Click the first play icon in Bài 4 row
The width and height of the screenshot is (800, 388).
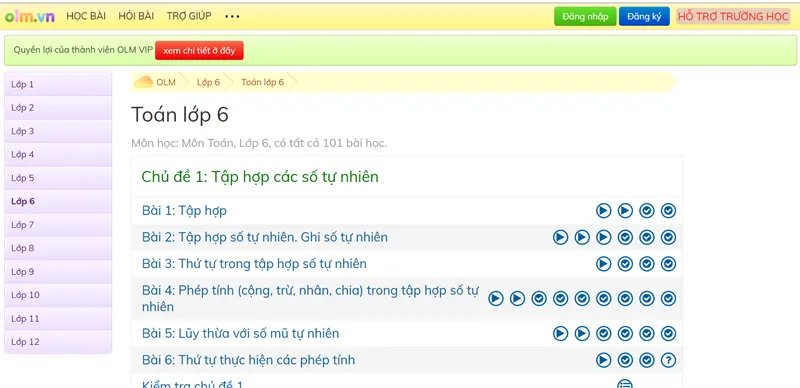495,298
